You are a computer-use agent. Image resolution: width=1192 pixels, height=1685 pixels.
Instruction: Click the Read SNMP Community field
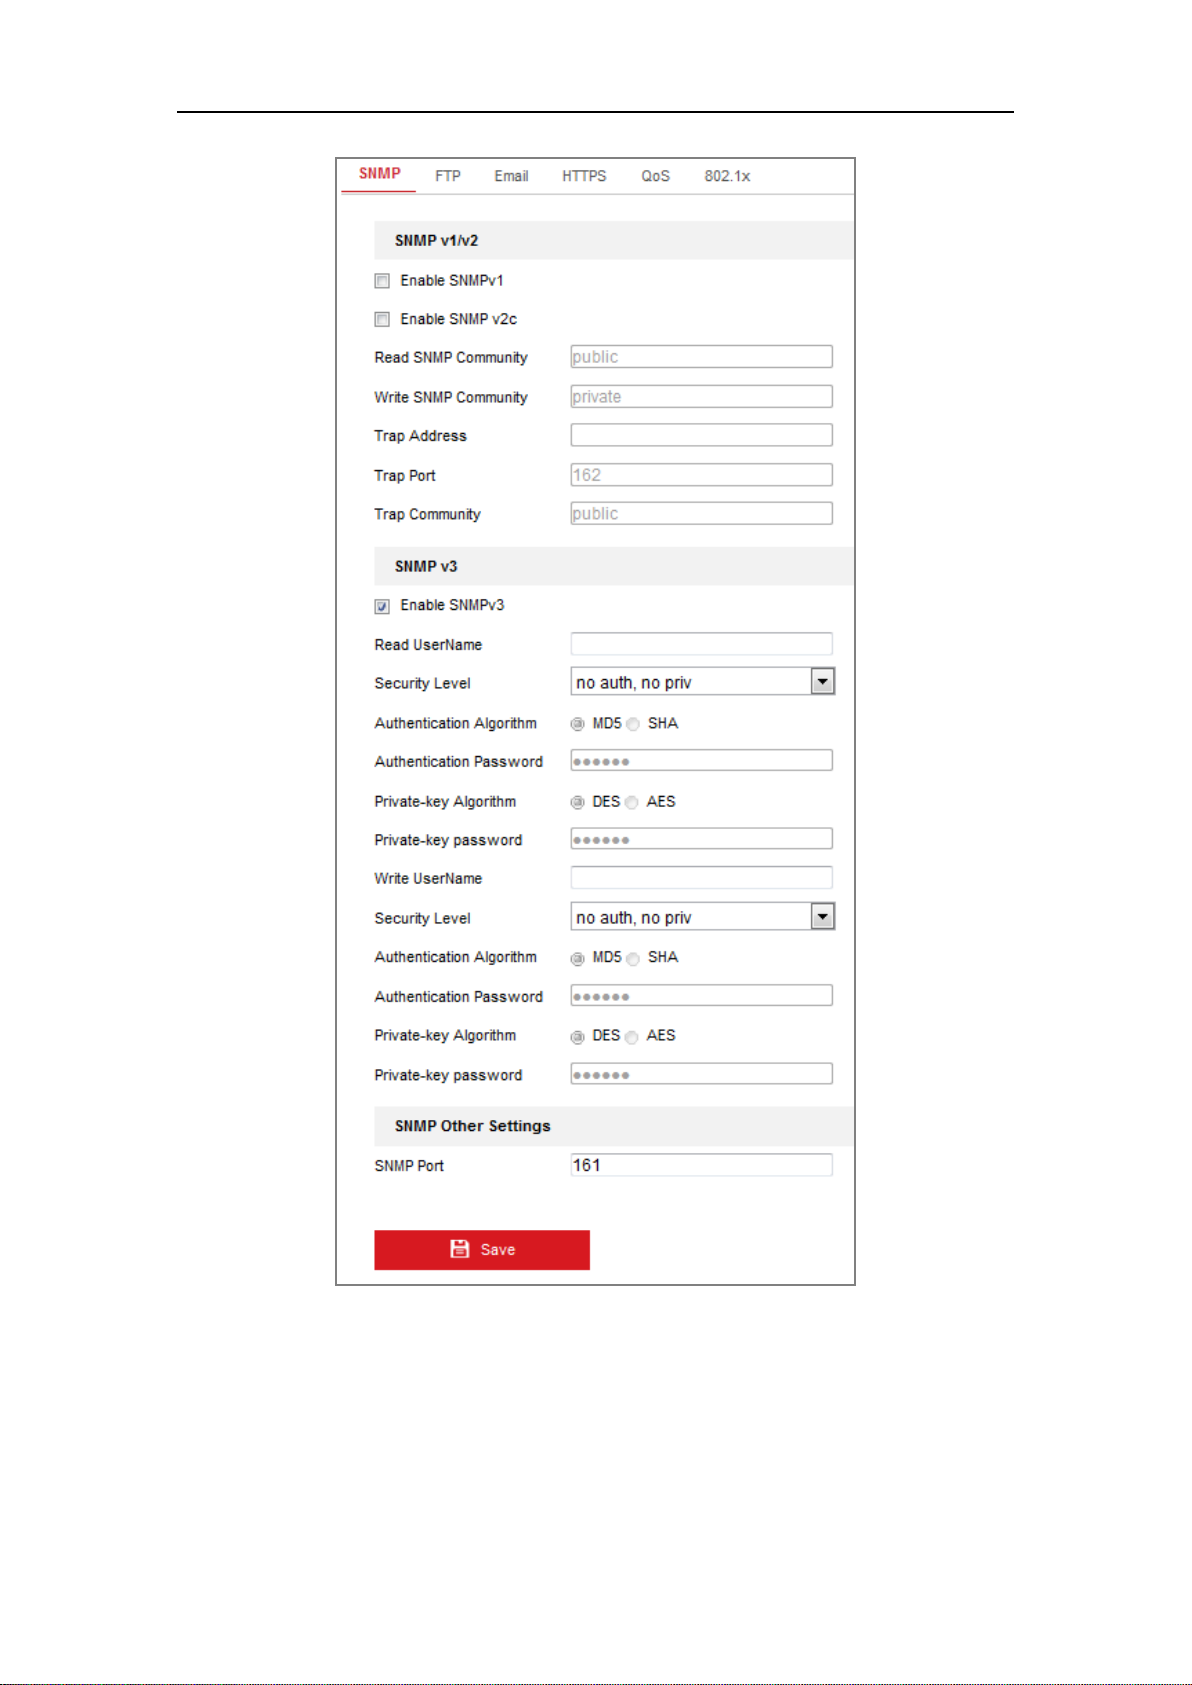pos(701,357)
